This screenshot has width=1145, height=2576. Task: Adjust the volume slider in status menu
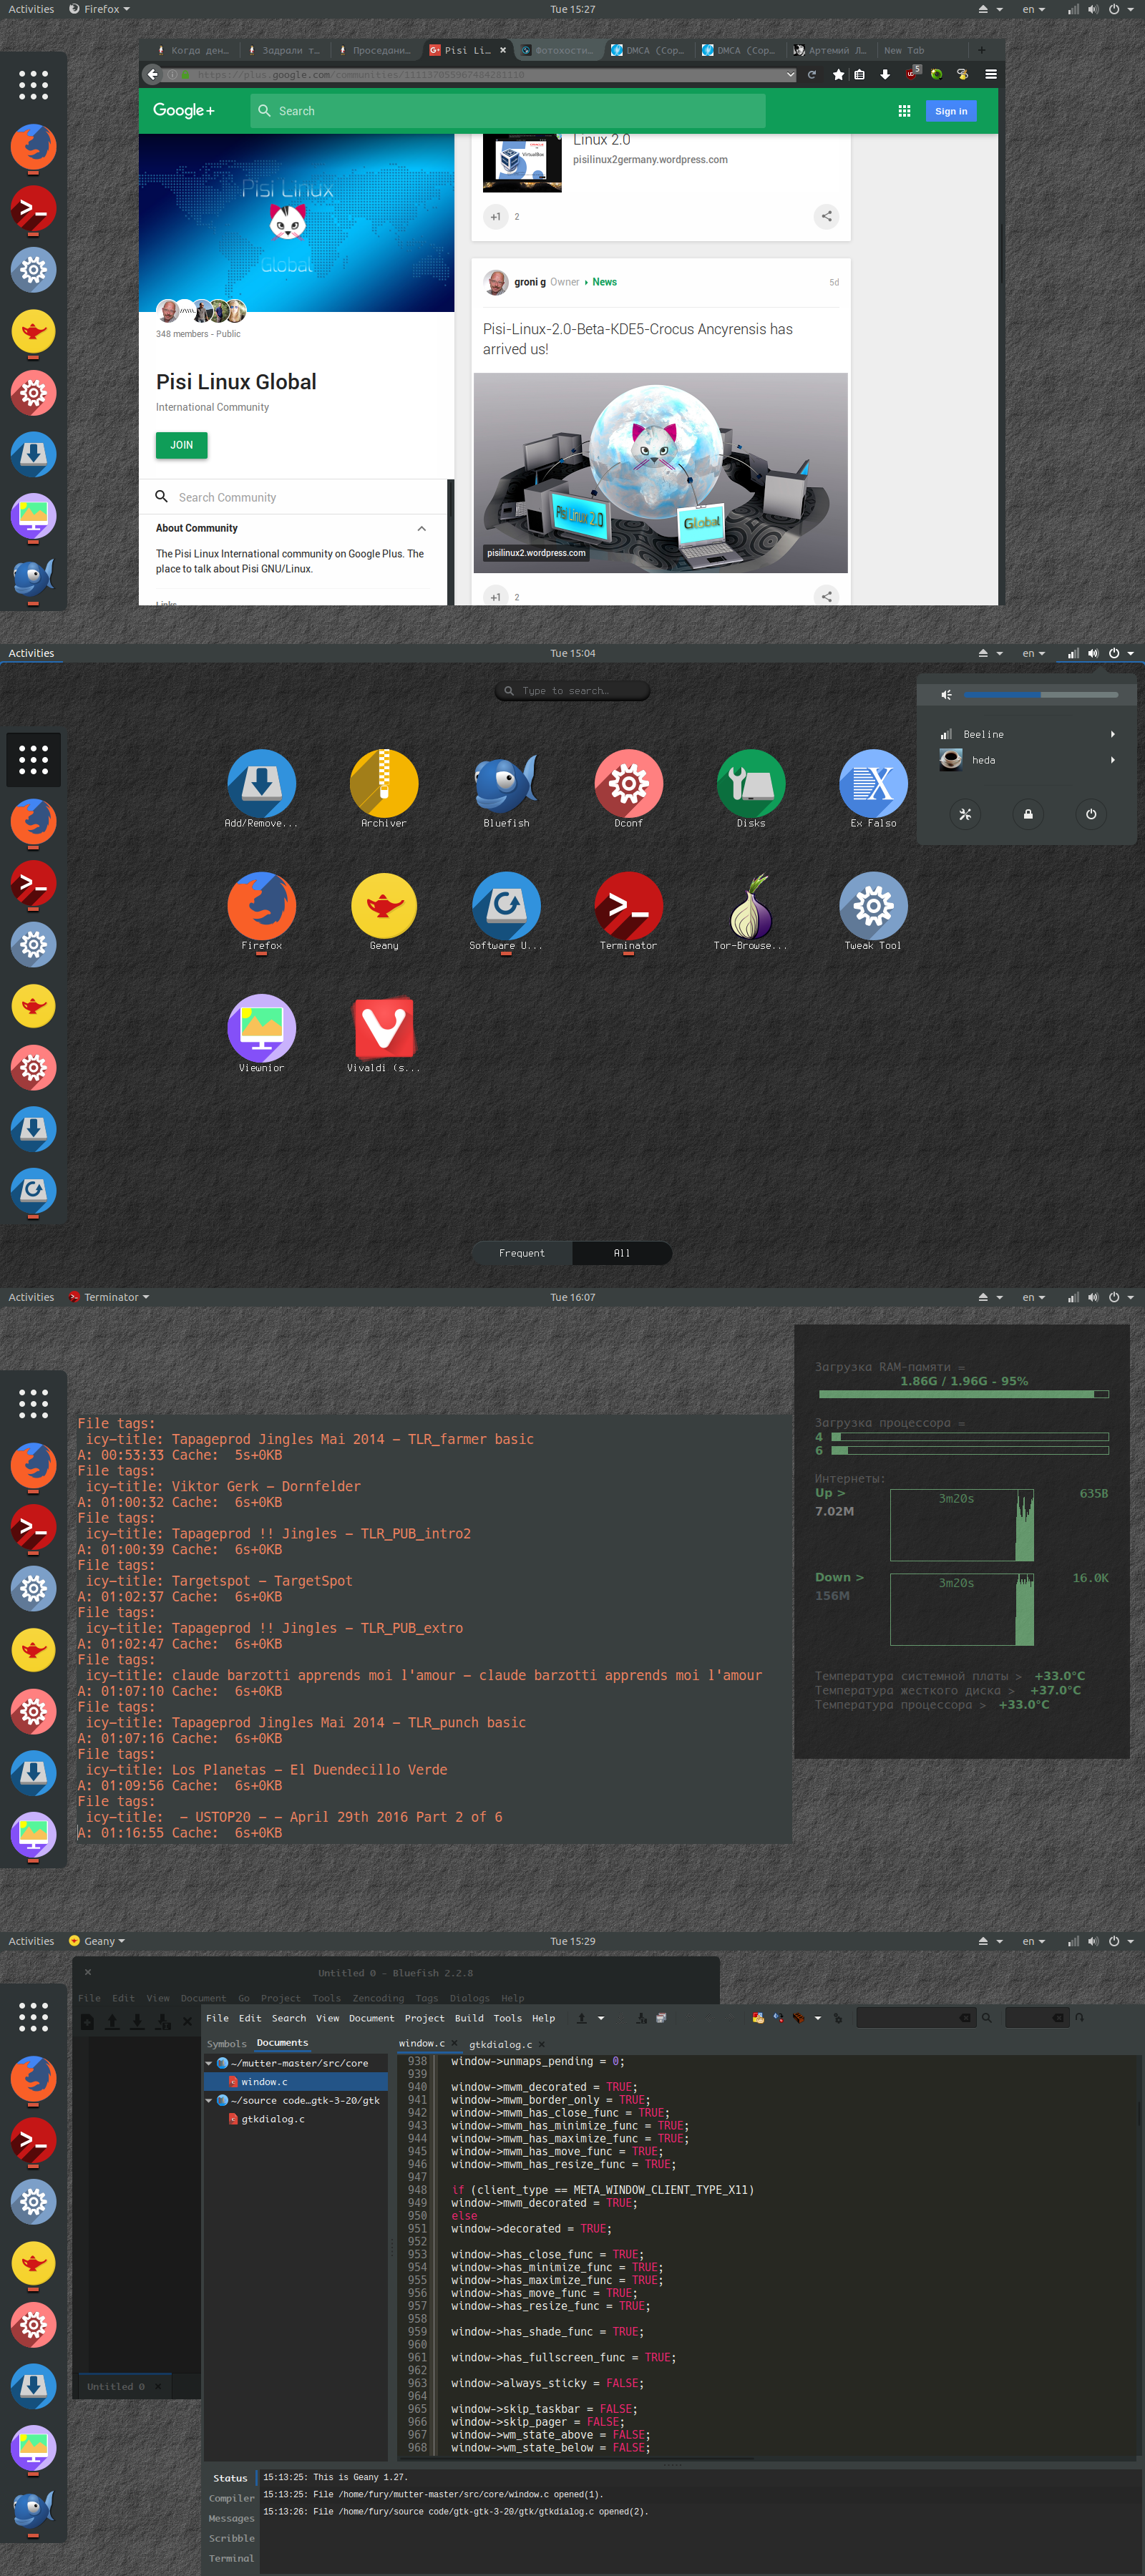[1041, 694]
